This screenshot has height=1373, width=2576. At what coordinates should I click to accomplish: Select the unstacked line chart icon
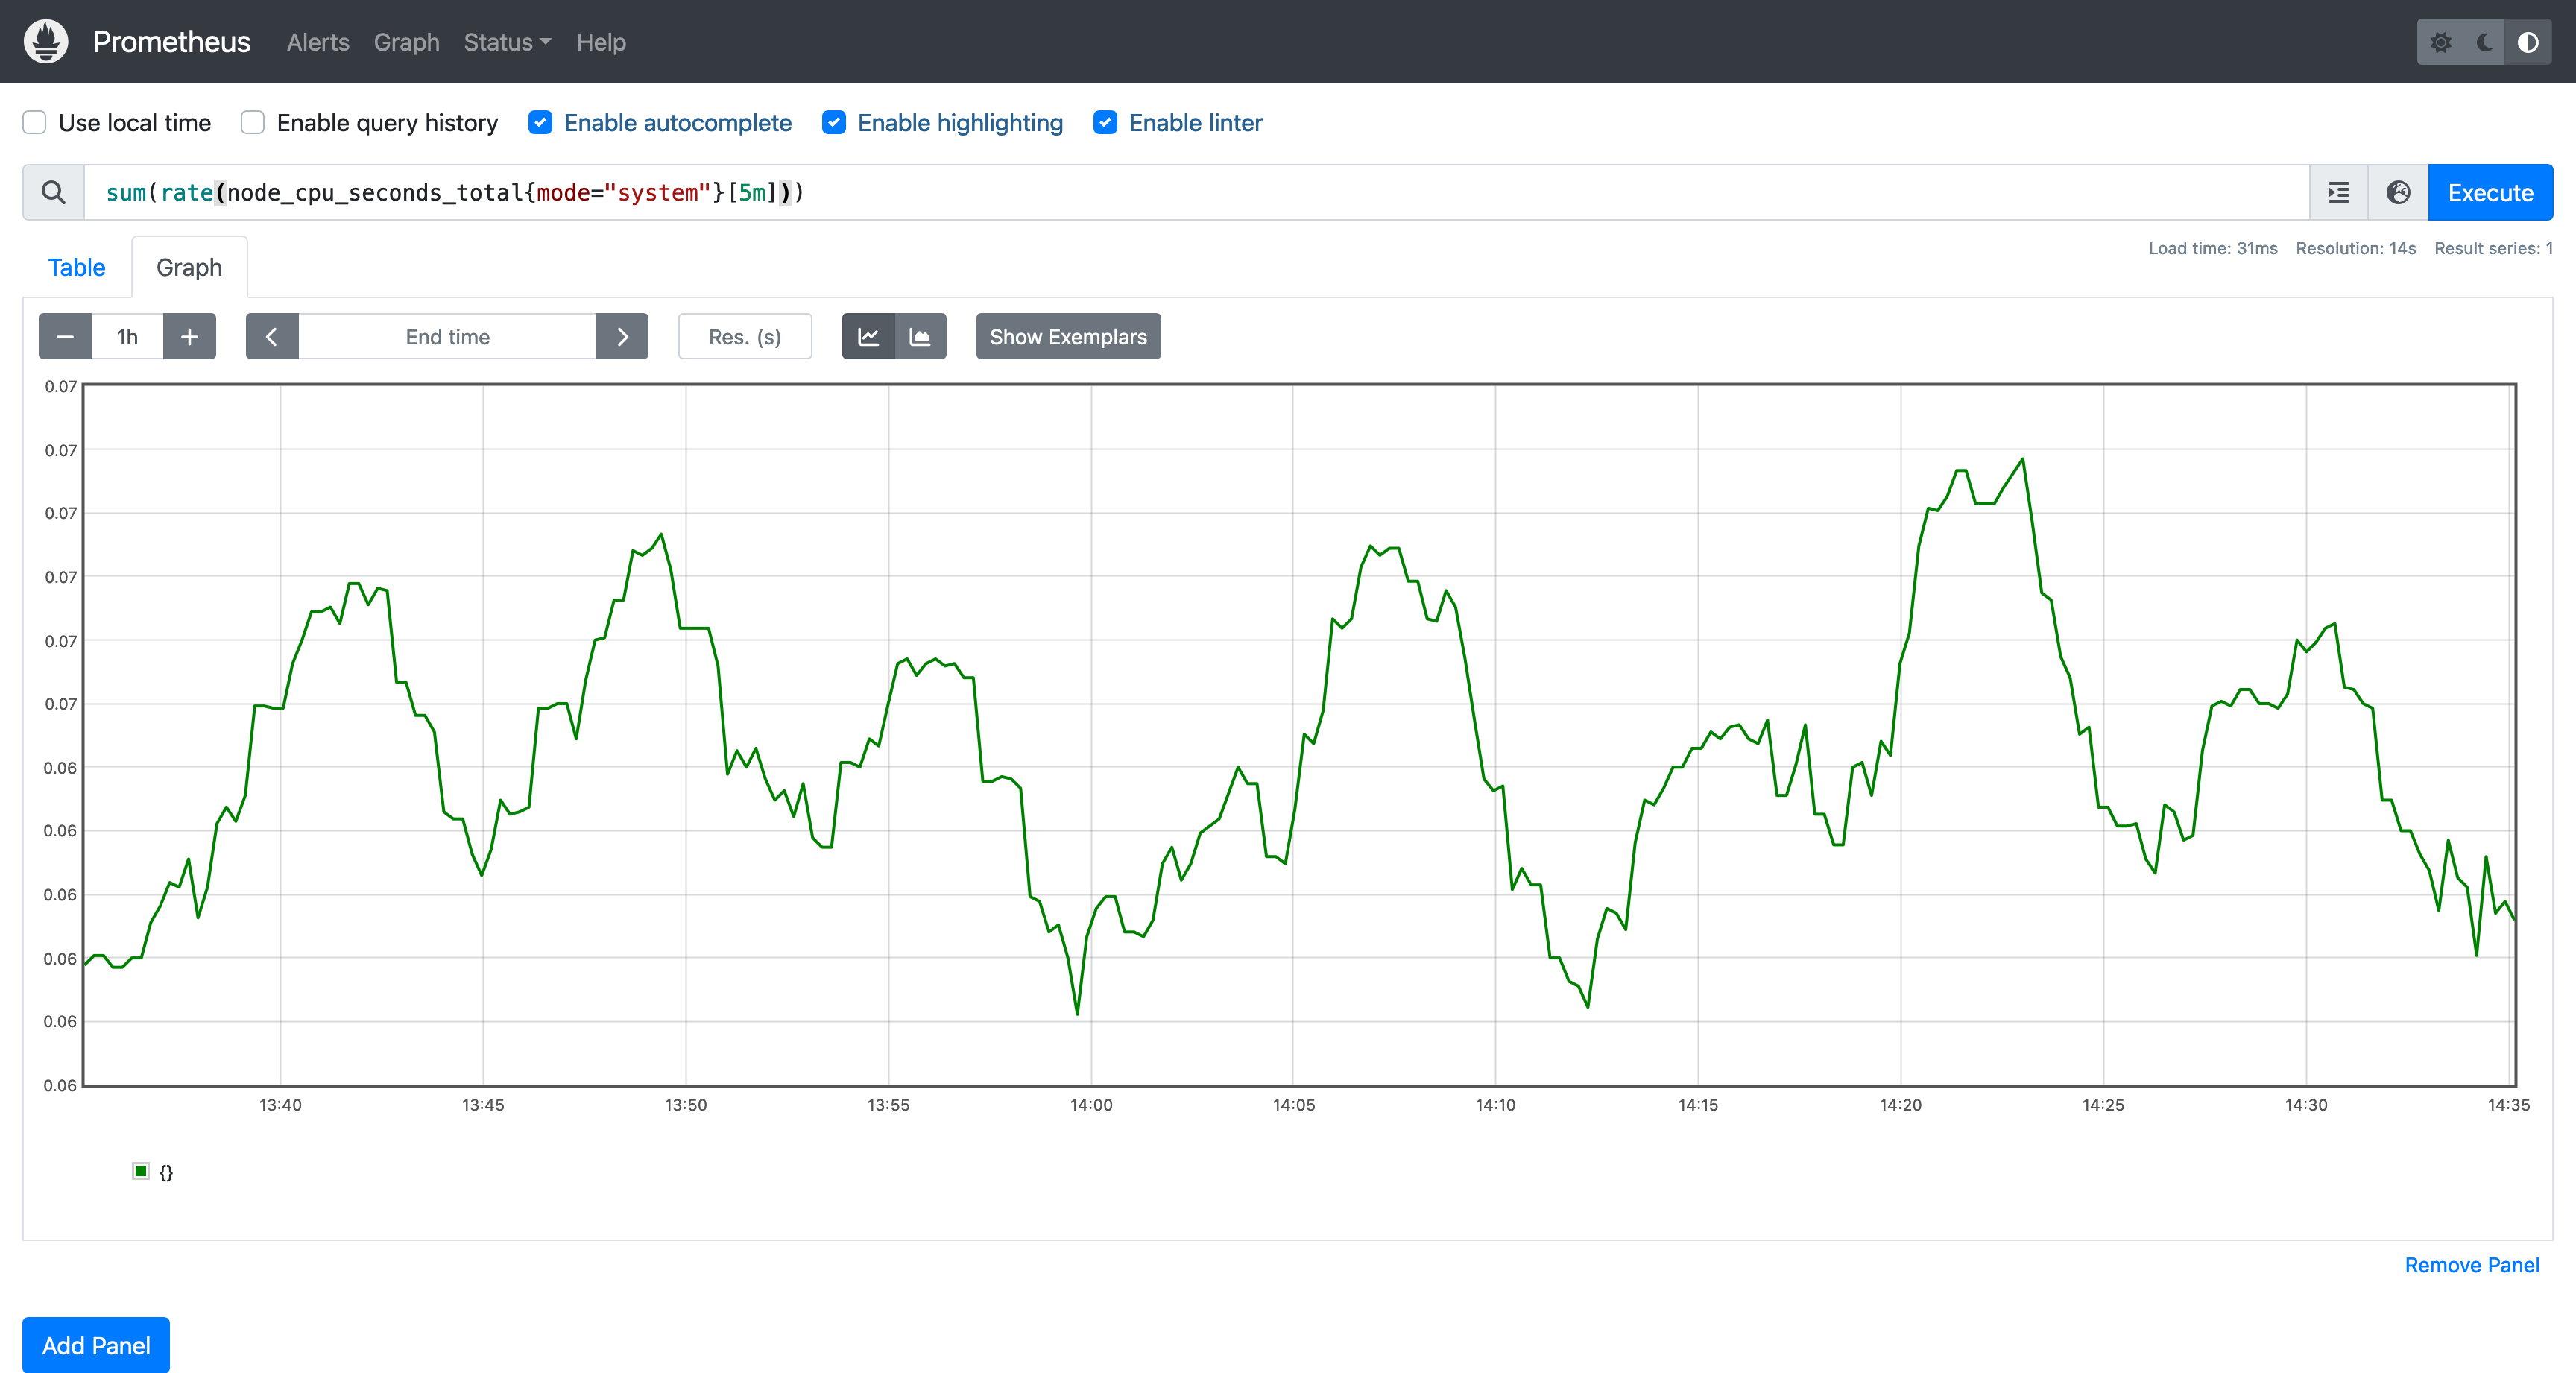[x=868, y=337]
